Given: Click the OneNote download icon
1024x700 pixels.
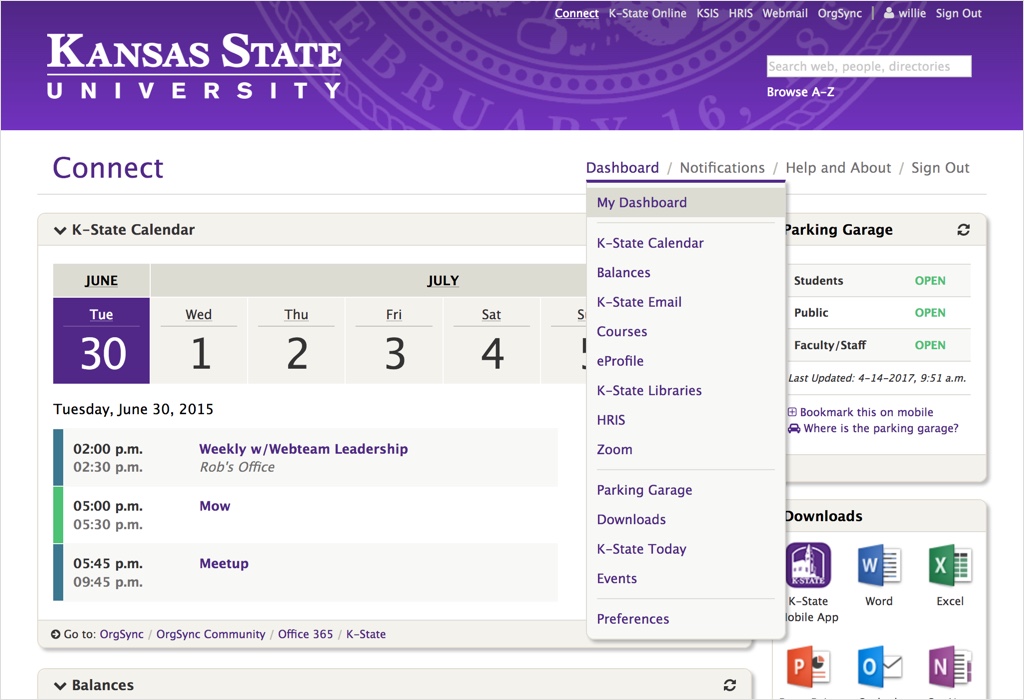Looking at the screenshot, I should coord(950,667).
